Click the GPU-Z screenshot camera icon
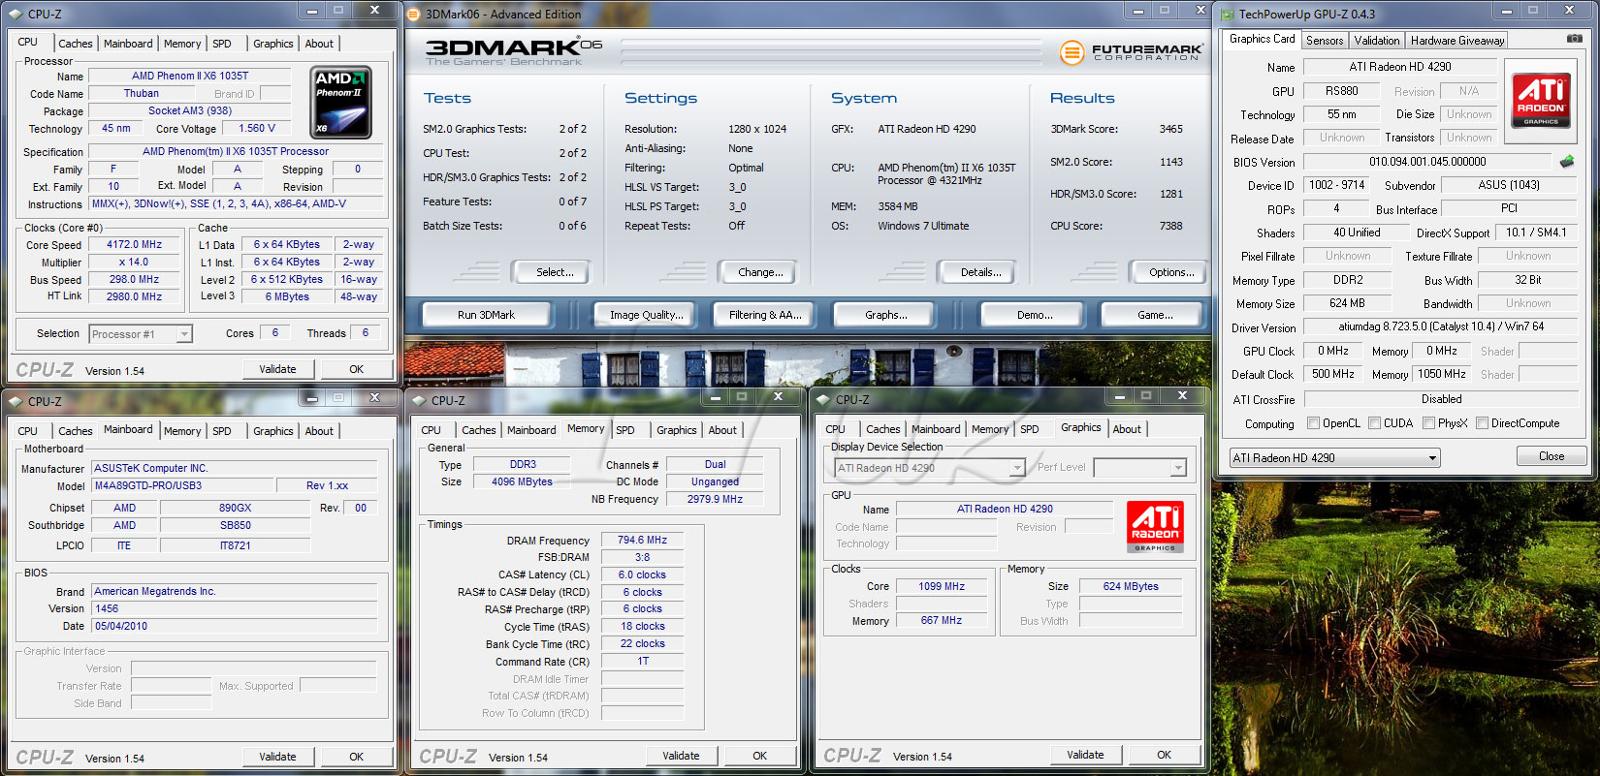The height and width of the screenshot is (776, 1600). 1574,39
